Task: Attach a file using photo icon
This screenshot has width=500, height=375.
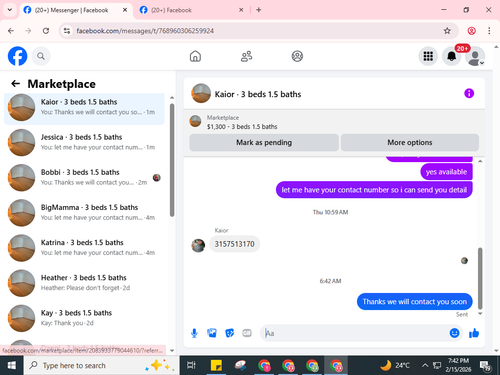Action: click(x=212, y=333)
